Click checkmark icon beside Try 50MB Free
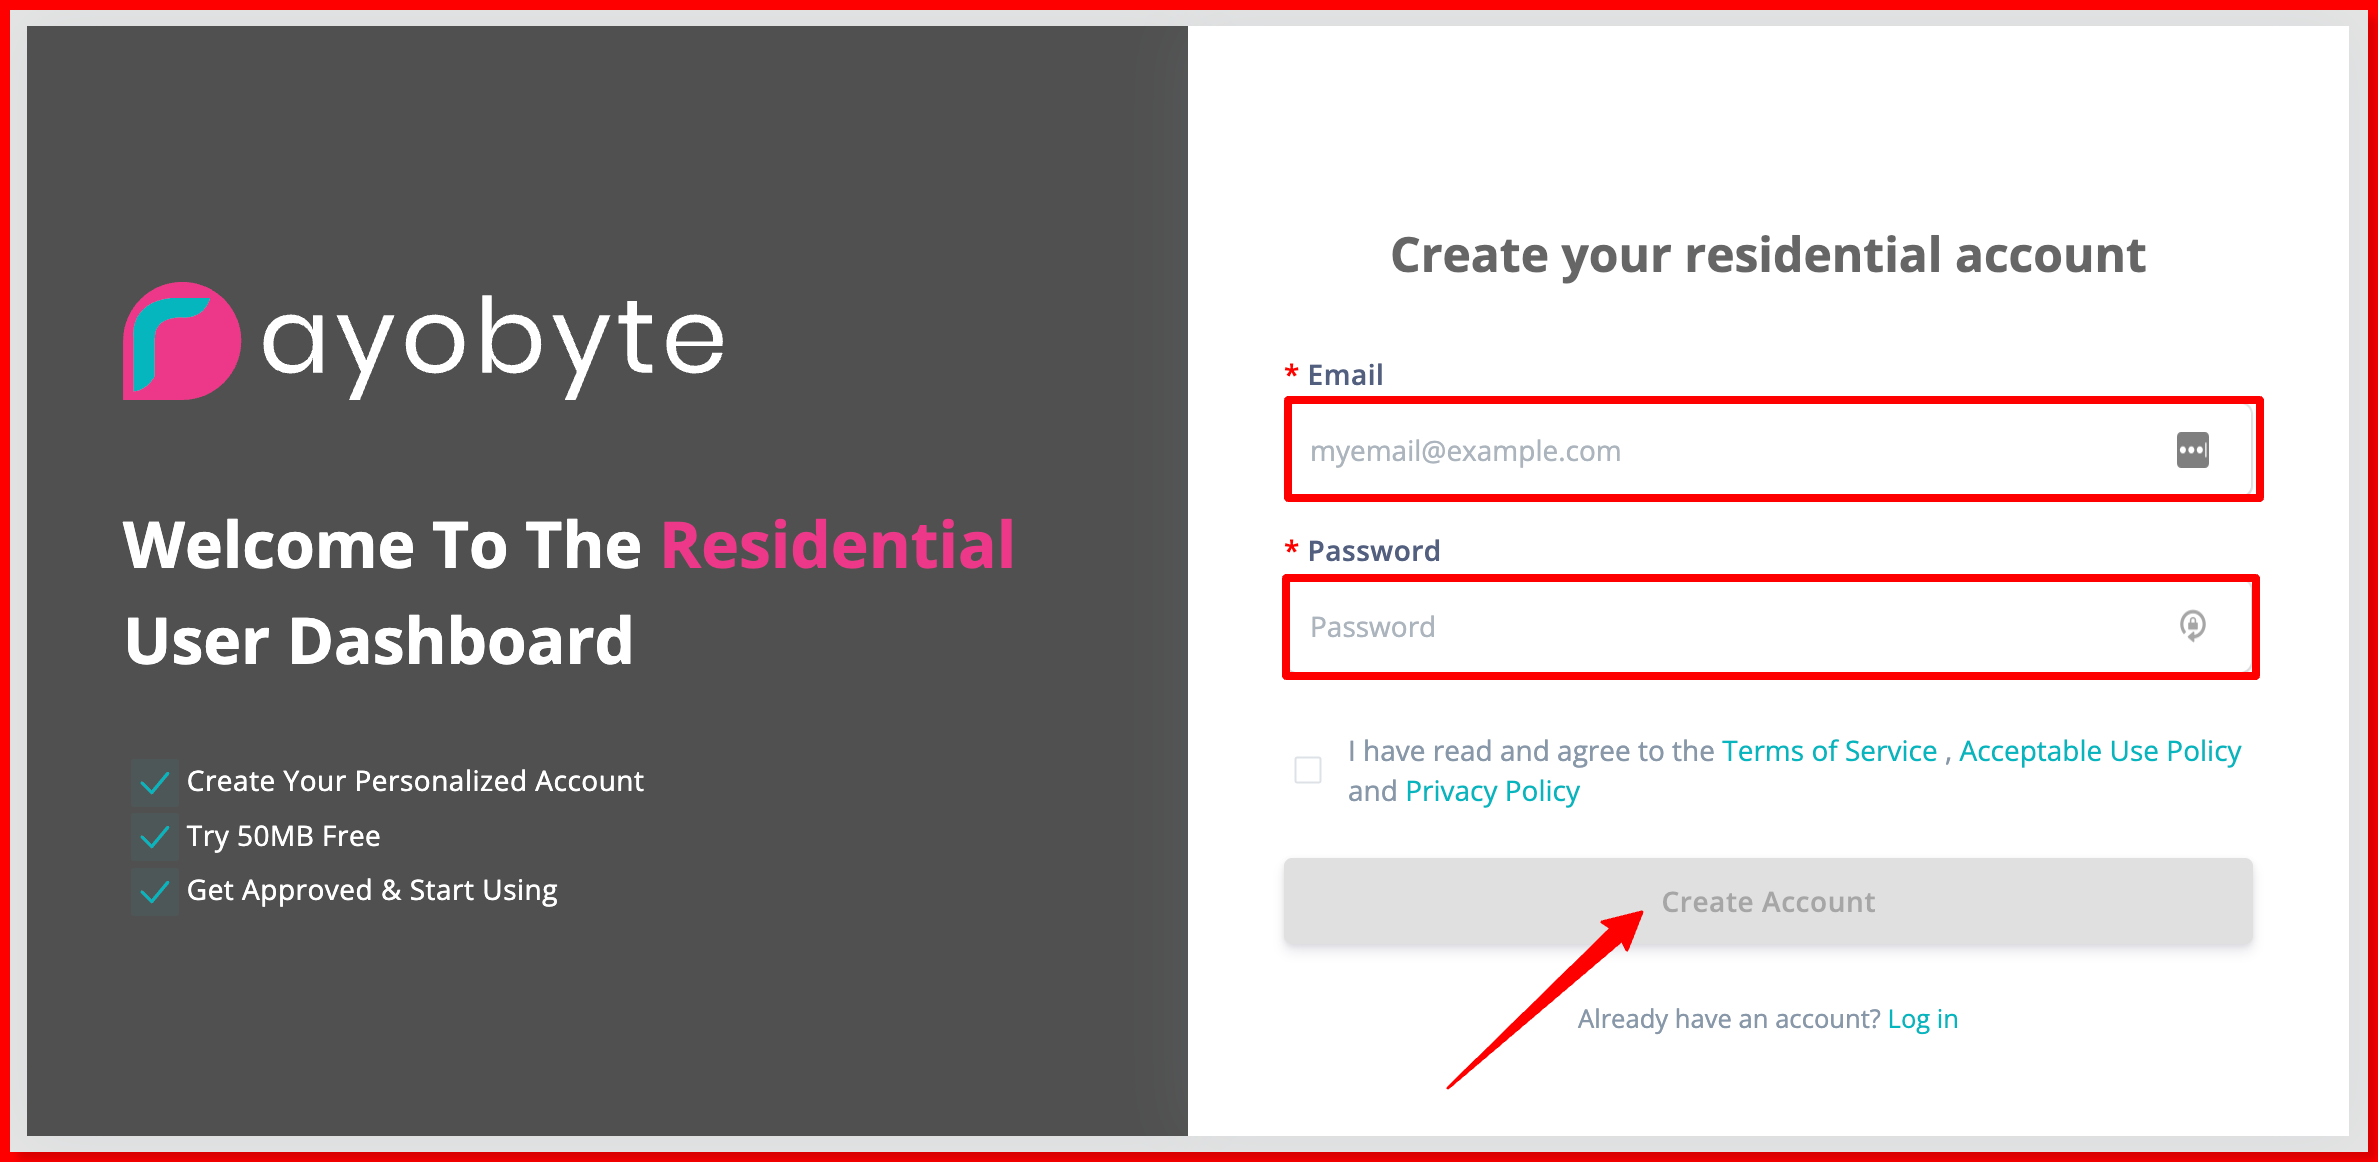2378x1162 pixels. tap(155, 837)
